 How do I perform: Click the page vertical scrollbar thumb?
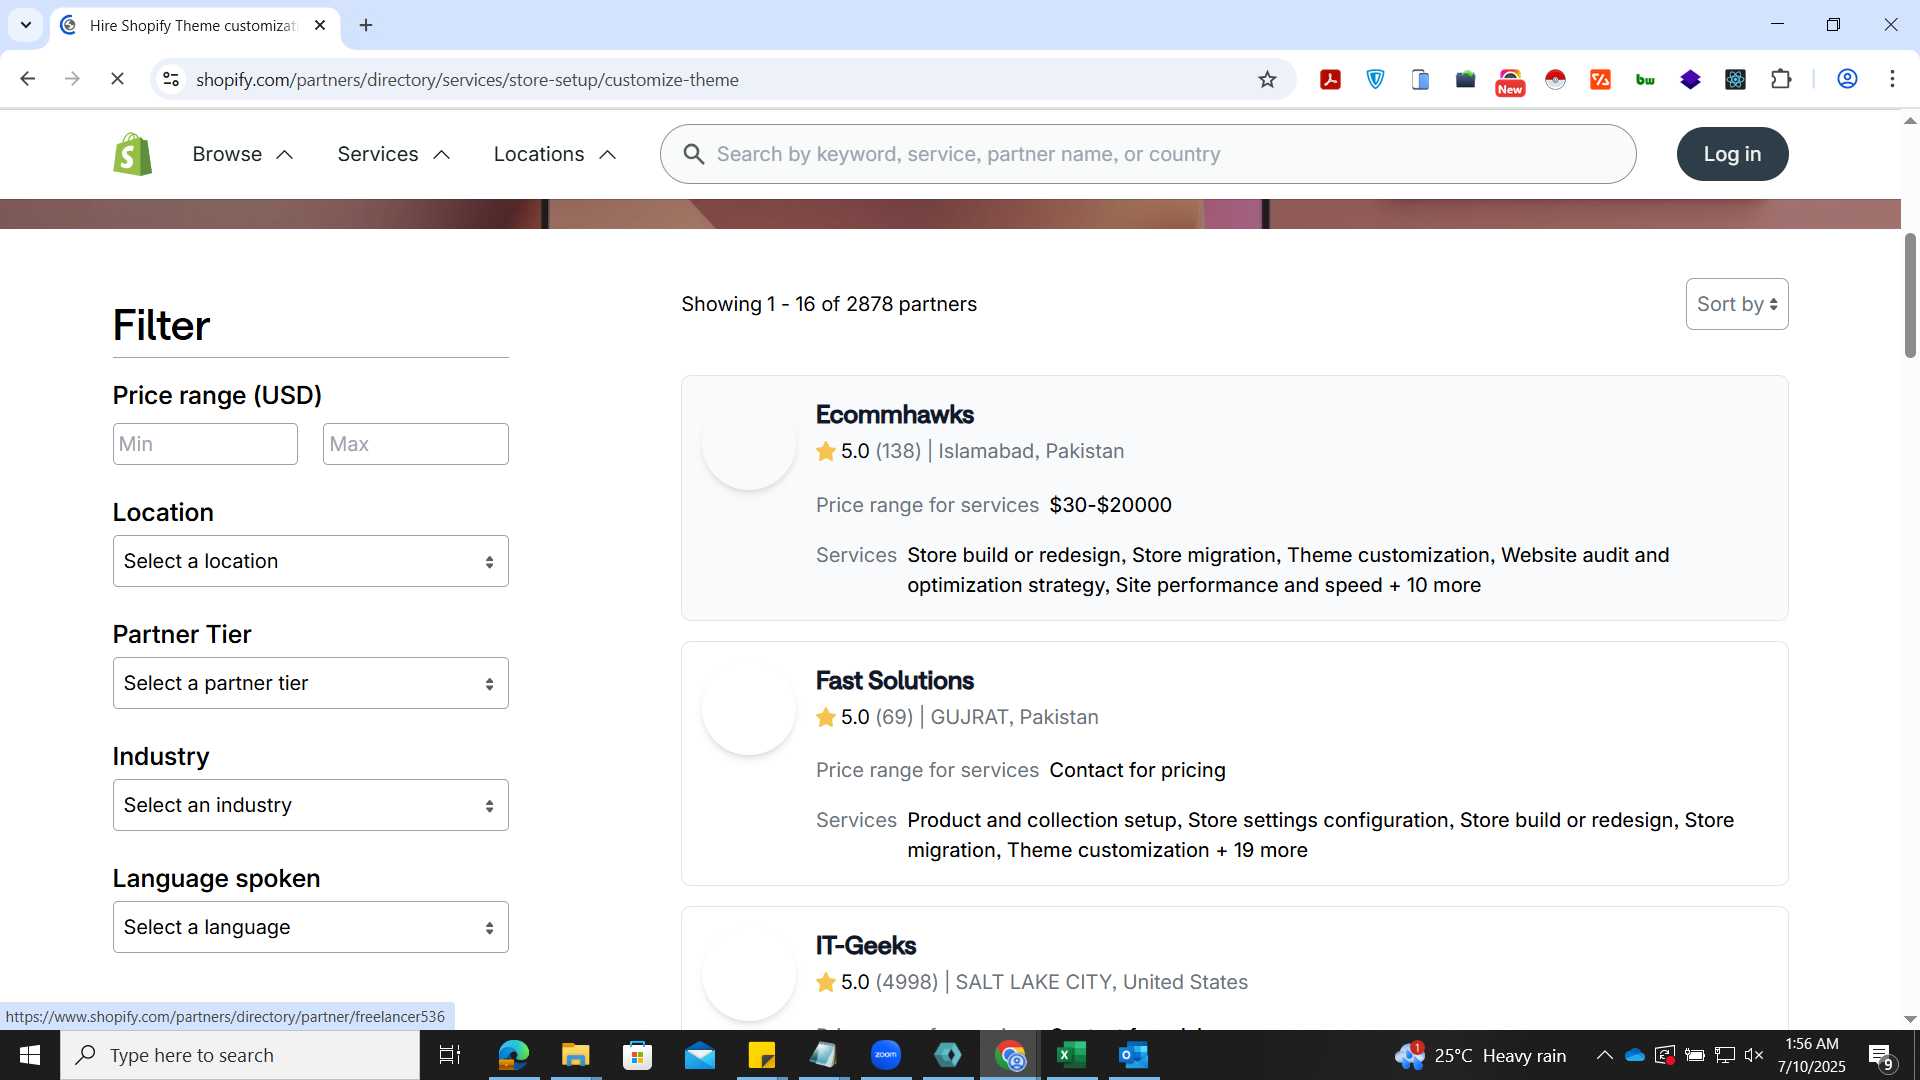(1910, 295)
